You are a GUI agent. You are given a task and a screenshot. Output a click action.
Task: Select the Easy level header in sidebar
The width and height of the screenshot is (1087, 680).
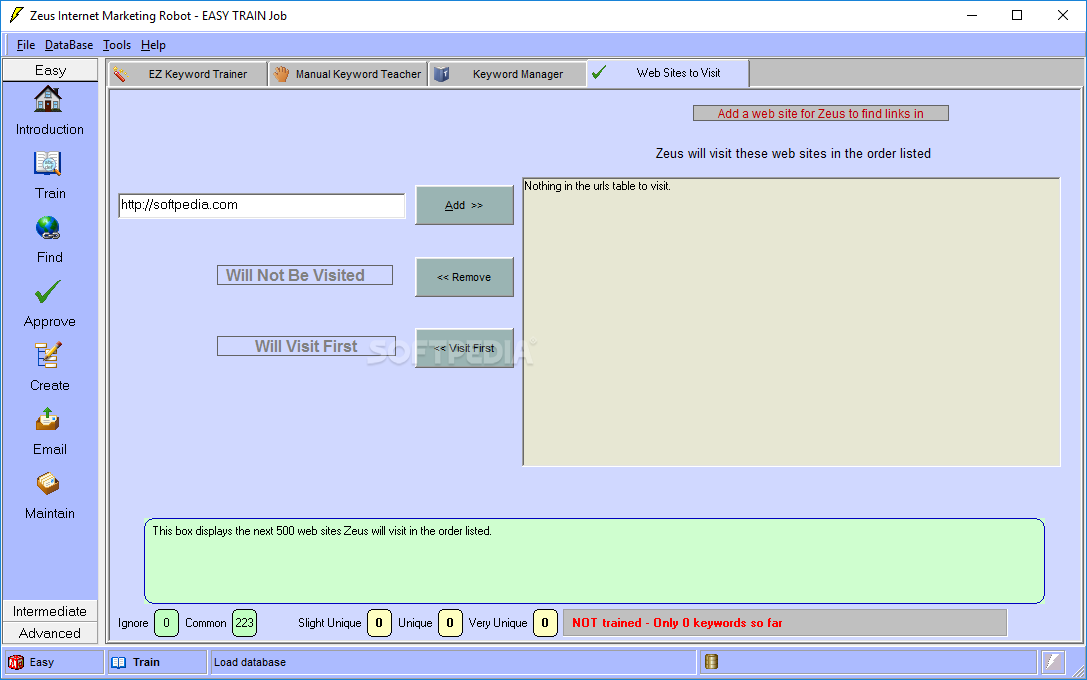[50, 70]
